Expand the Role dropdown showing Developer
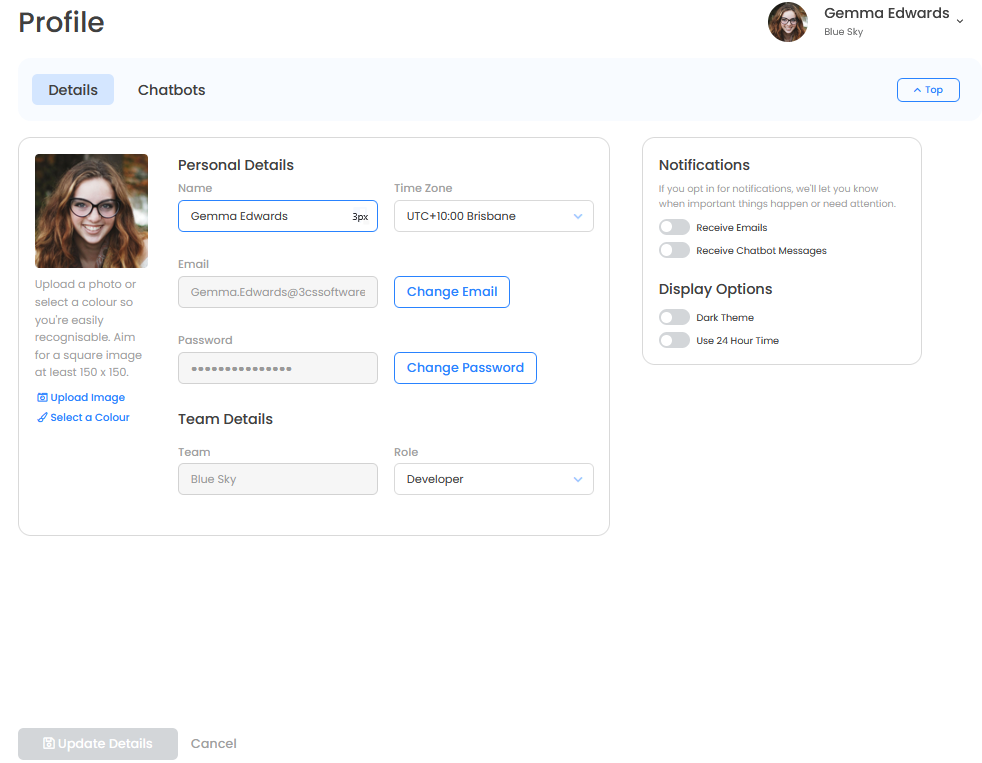 pos(493,479)
